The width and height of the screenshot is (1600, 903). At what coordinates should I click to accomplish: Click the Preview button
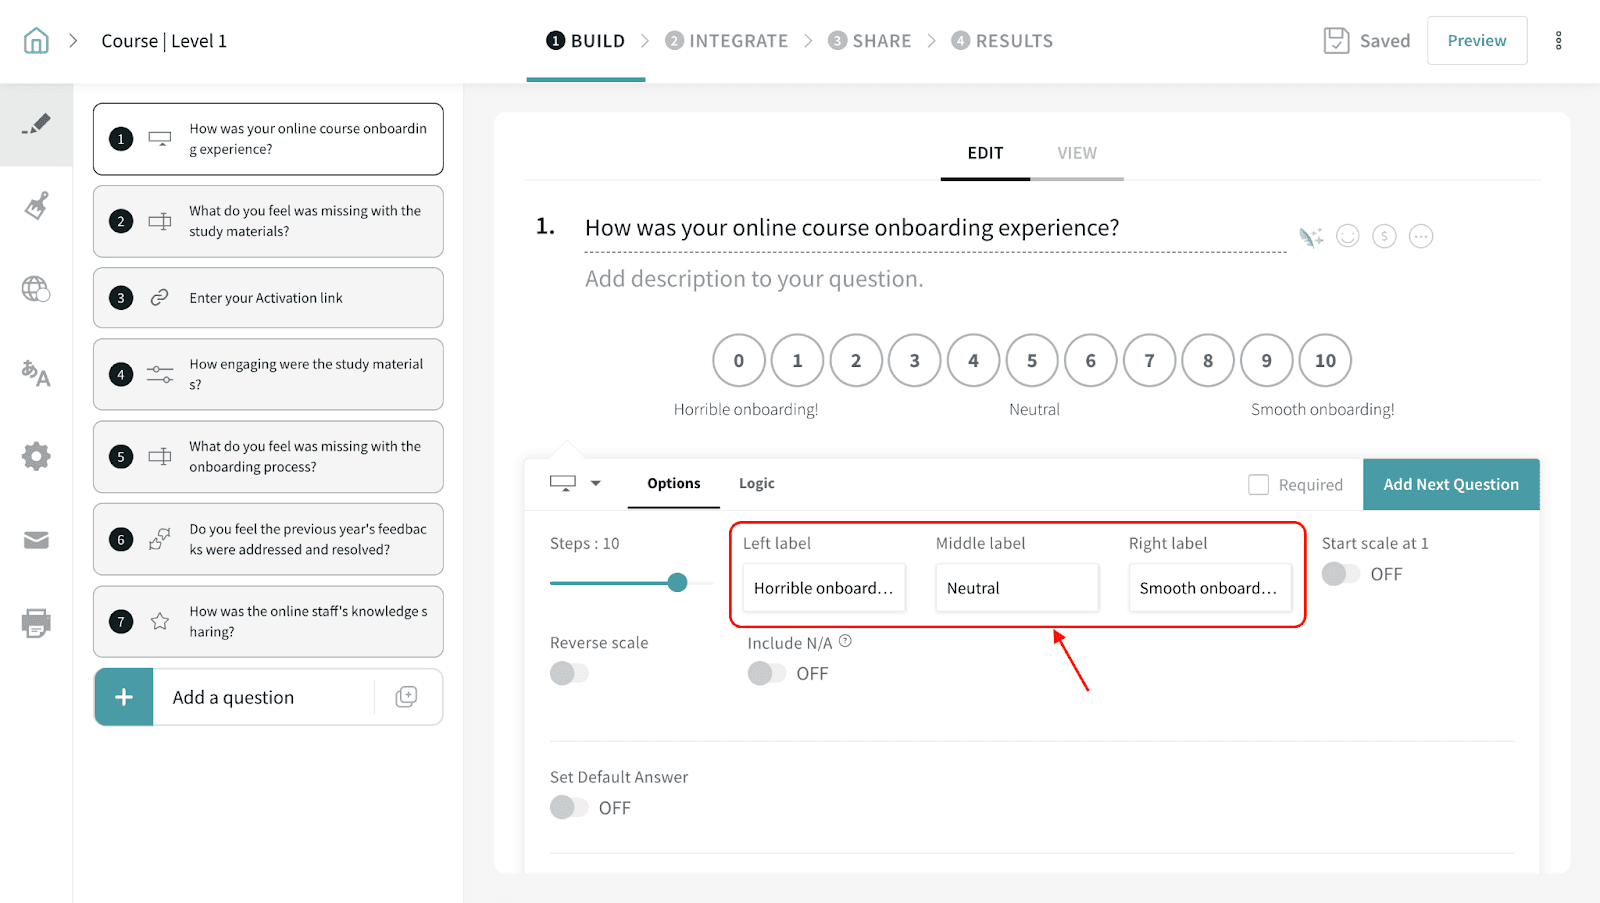point(1476,41)
